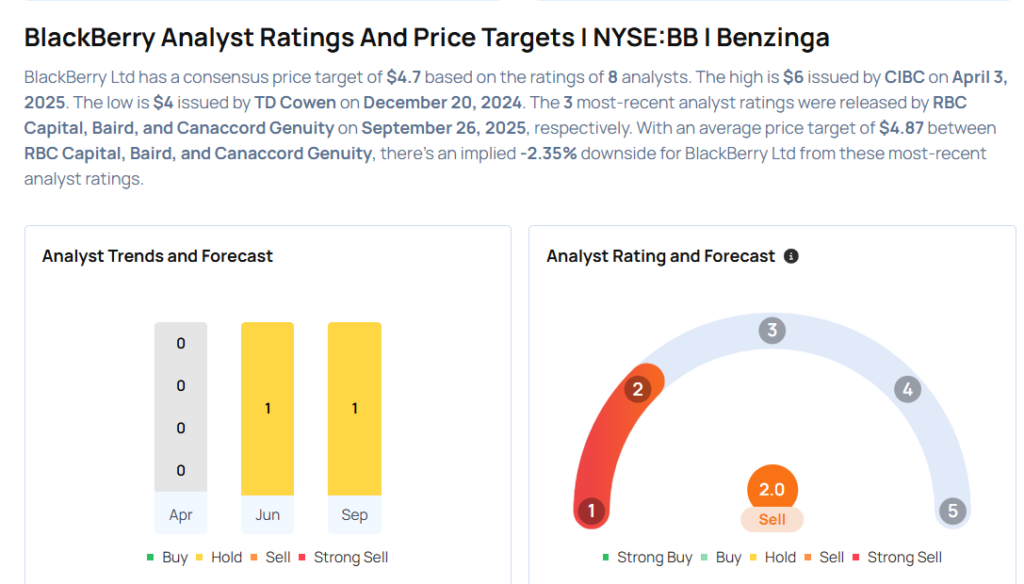Click the Analyst Trends and Forecast title
Screen dimensions: 1024x584
click(157, 256)
